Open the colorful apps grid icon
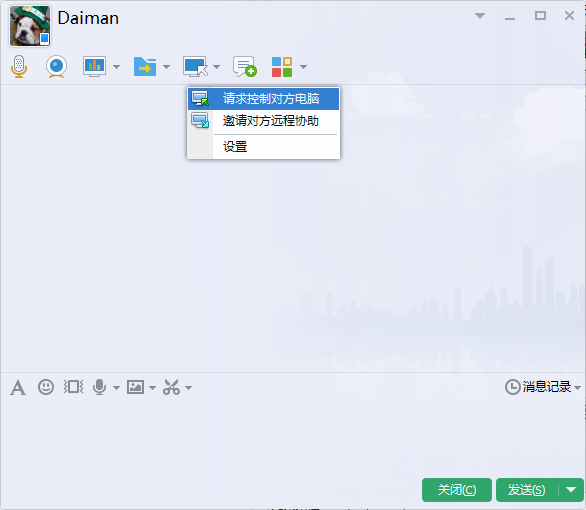The width and height of the screenshot is (586, 510). click(282, 67)
